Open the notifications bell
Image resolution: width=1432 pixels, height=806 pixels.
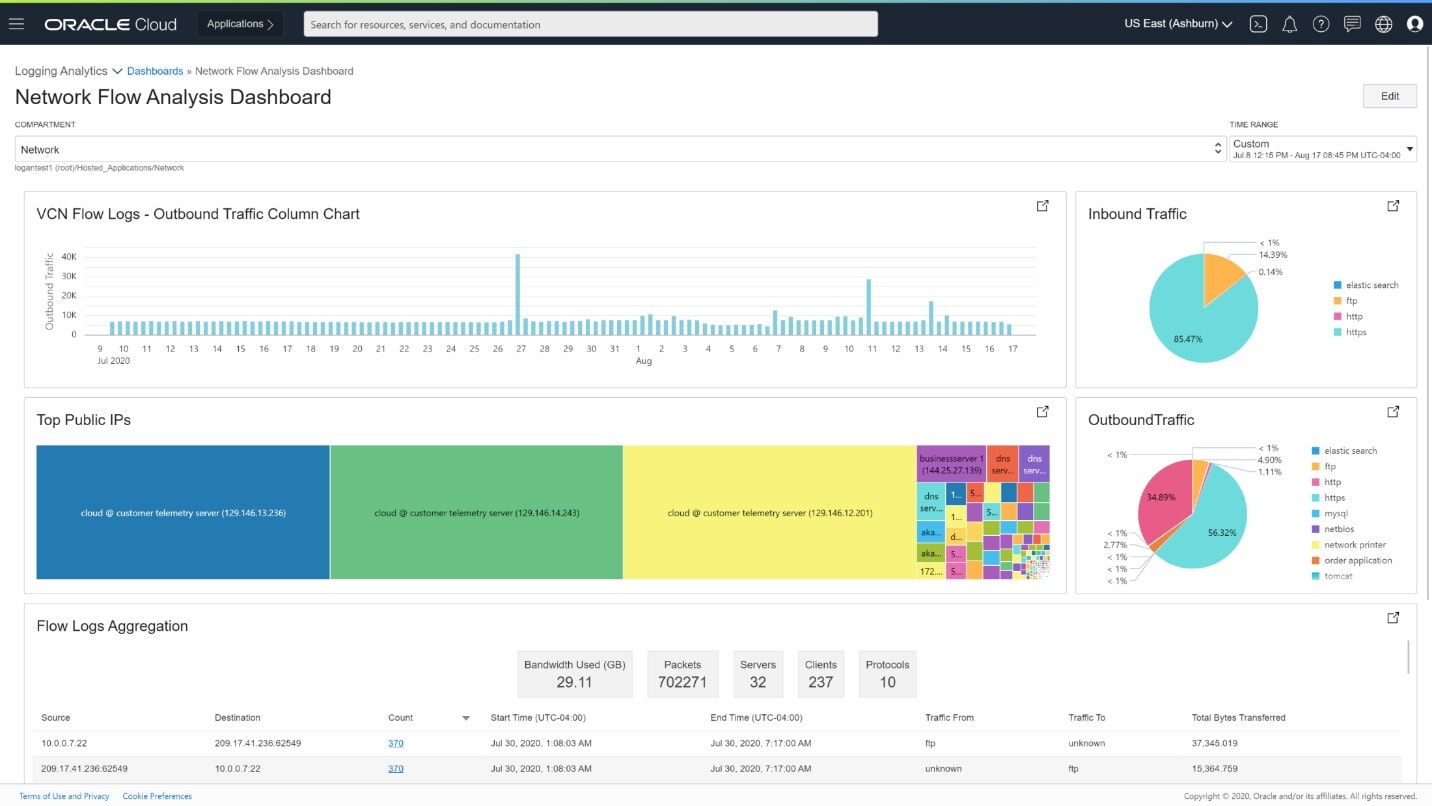pyautogui.click(x=1289, y=24)
